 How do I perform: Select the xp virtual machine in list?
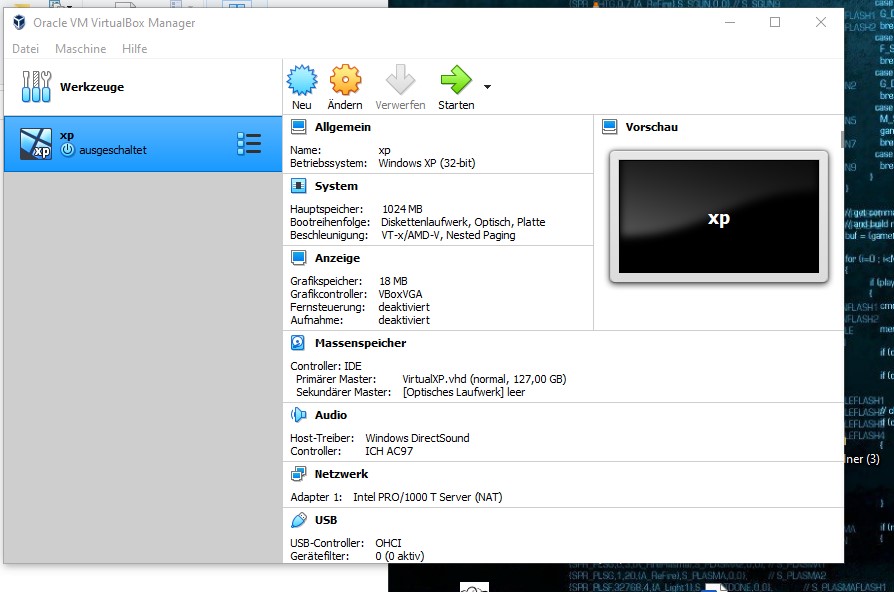point(143,144)
